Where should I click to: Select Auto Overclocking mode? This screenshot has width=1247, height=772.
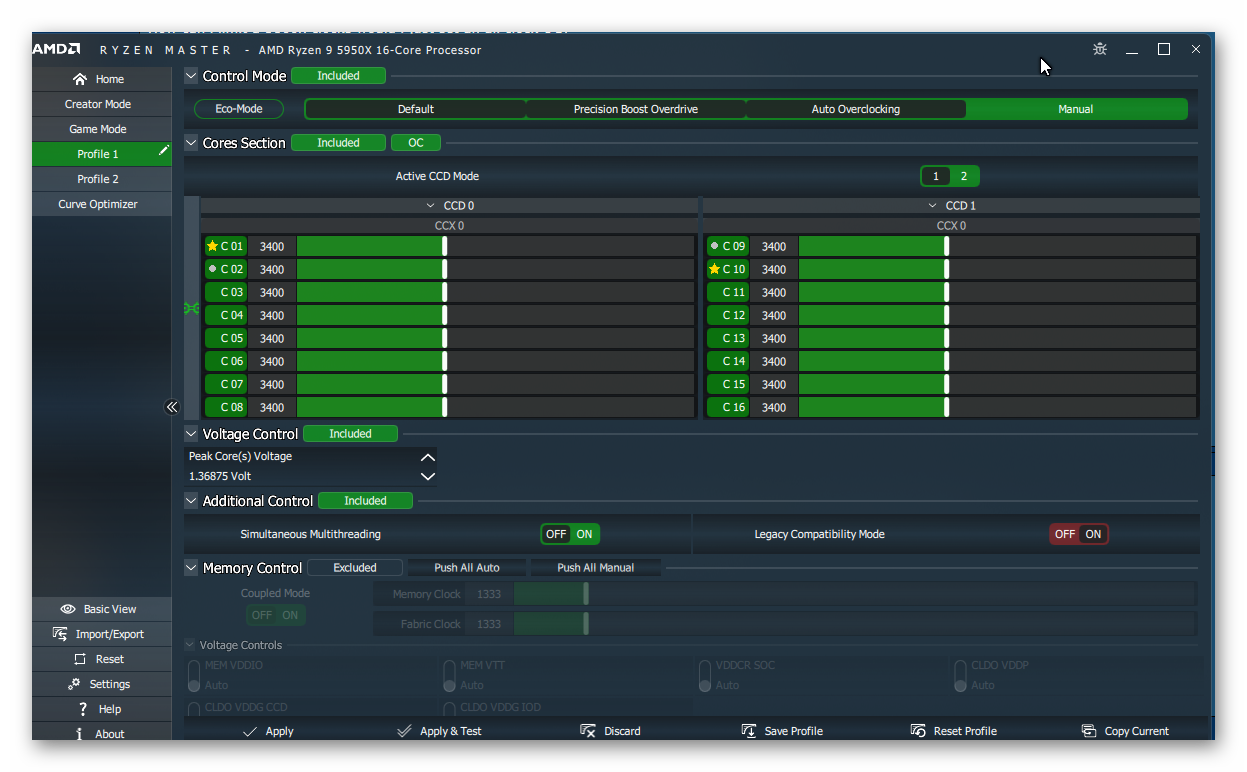[856, 109]
